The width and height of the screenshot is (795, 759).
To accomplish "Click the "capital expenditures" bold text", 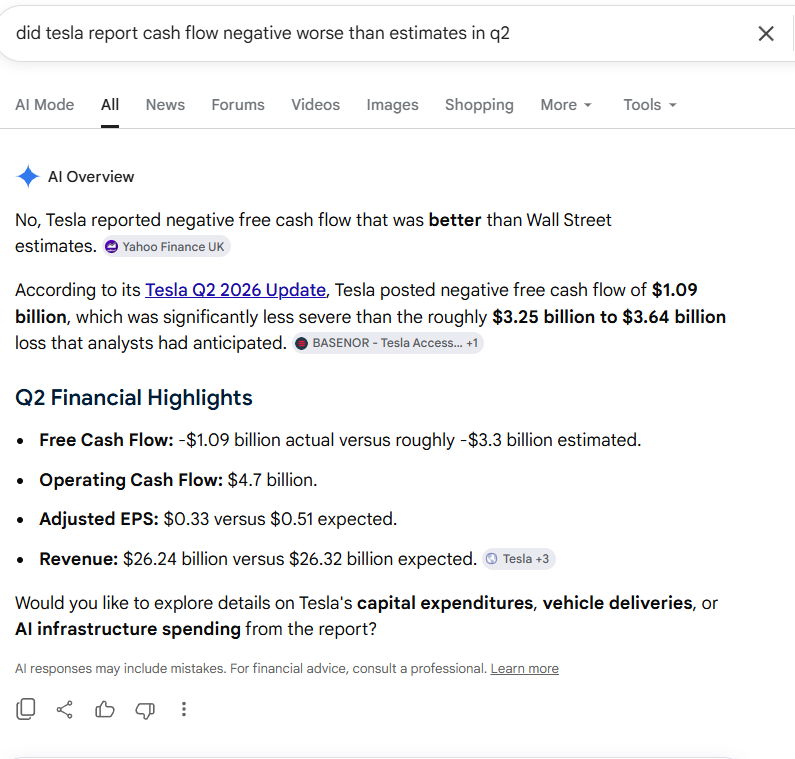I will click(x=445, y=603).
